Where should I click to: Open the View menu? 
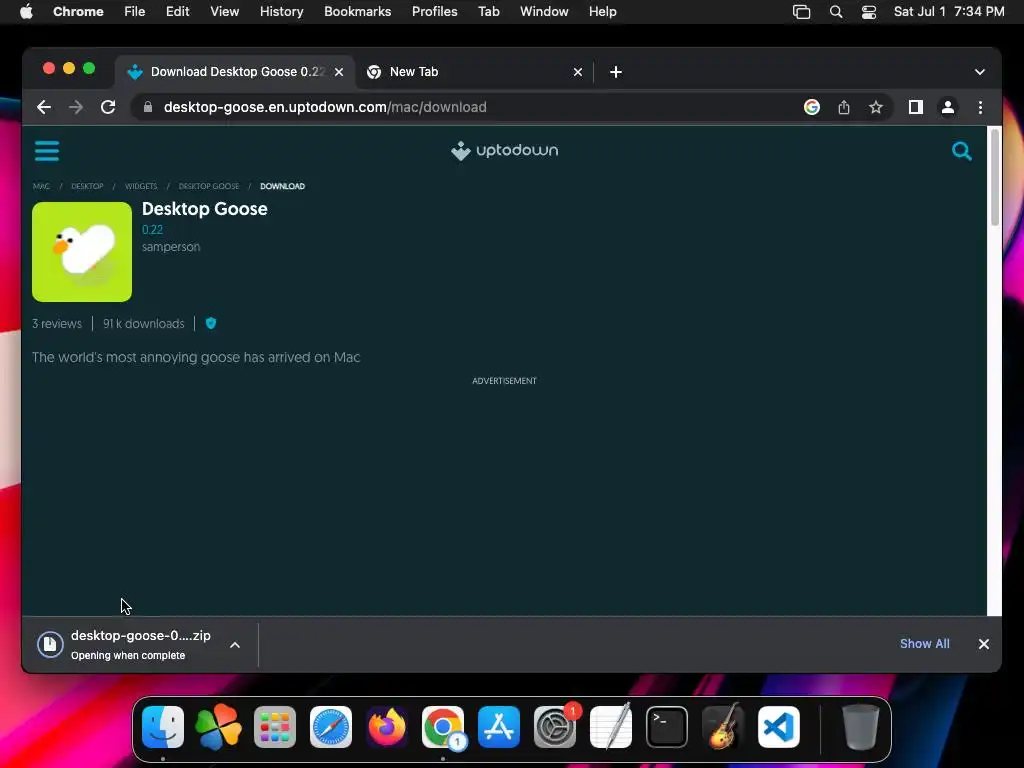click(224, 12)
